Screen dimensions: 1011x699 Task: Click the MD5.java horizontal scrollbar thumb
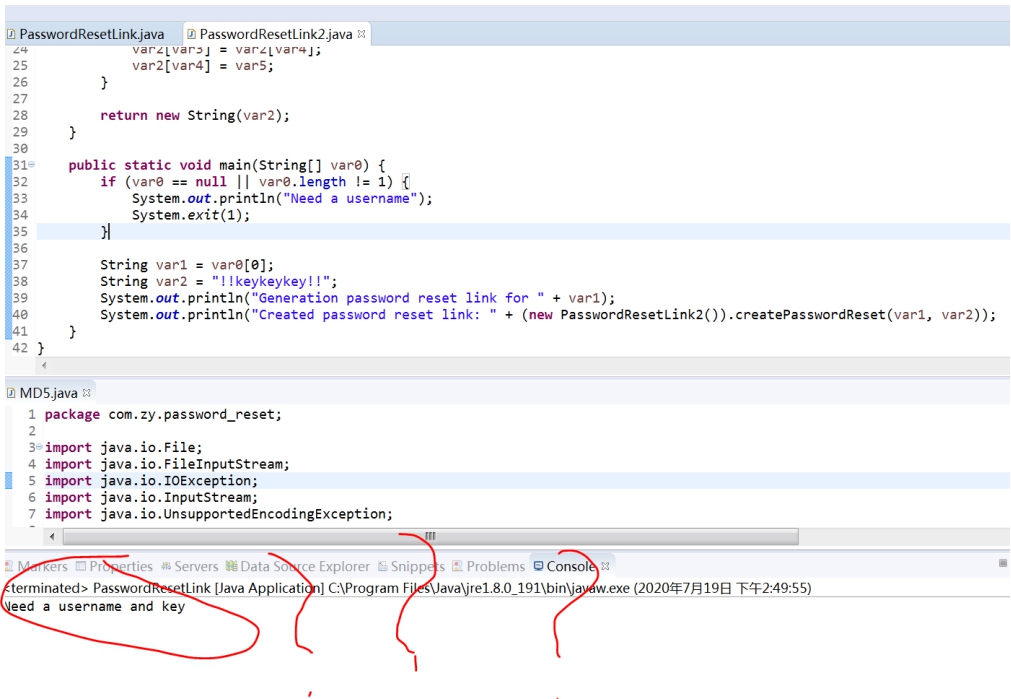(x=431, y=536)
